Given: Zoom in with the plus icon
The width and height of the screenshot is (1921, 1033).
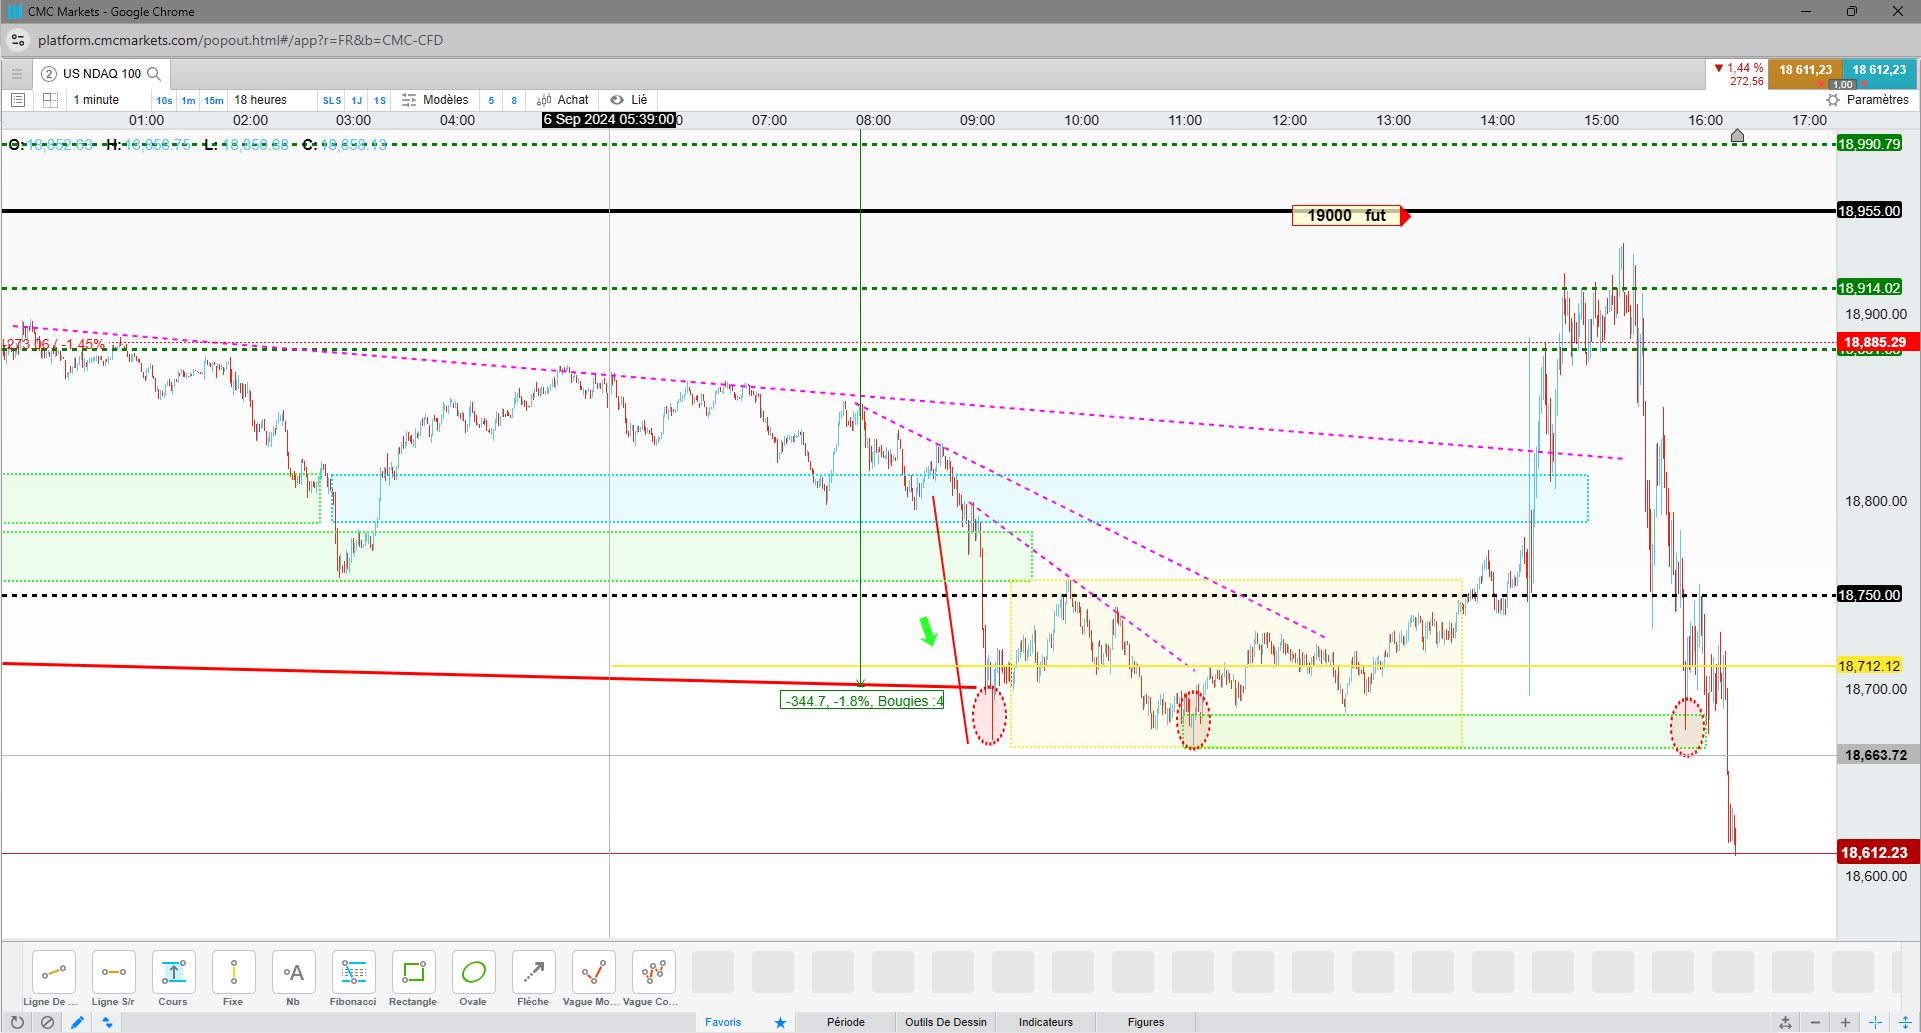Looking at the screenshot, I should [x=1845, y=1022].
